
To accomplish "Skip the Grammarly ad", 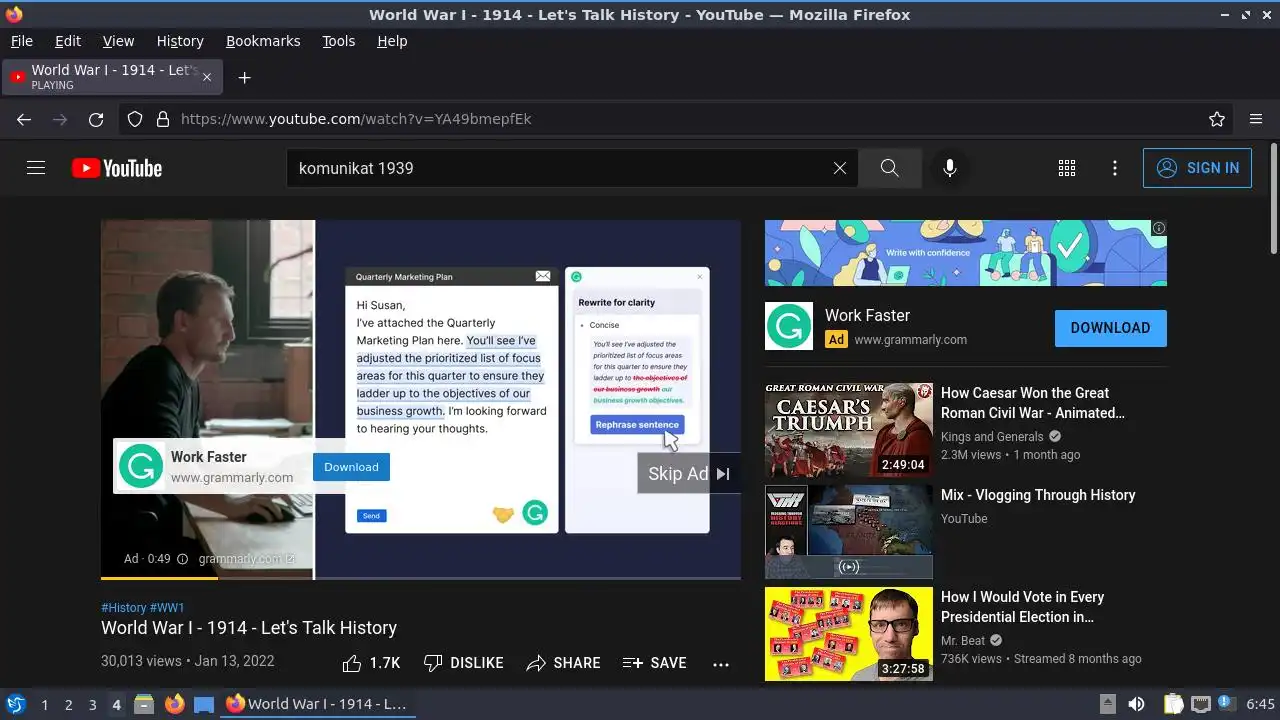I will coord(689,474).
